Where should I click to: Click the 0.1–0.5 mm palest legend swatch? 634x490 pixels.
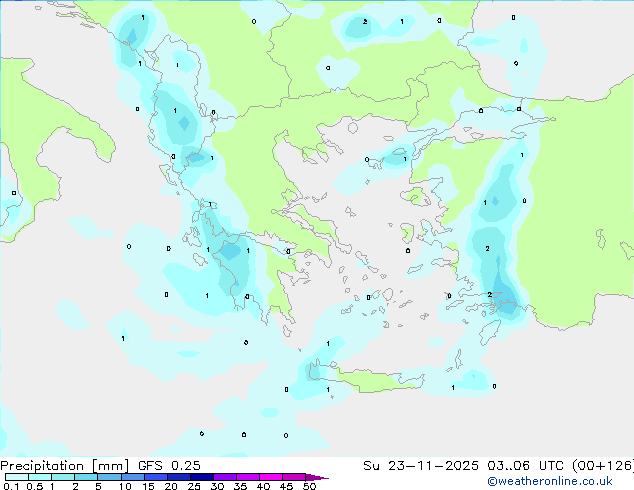click(17, 477)
